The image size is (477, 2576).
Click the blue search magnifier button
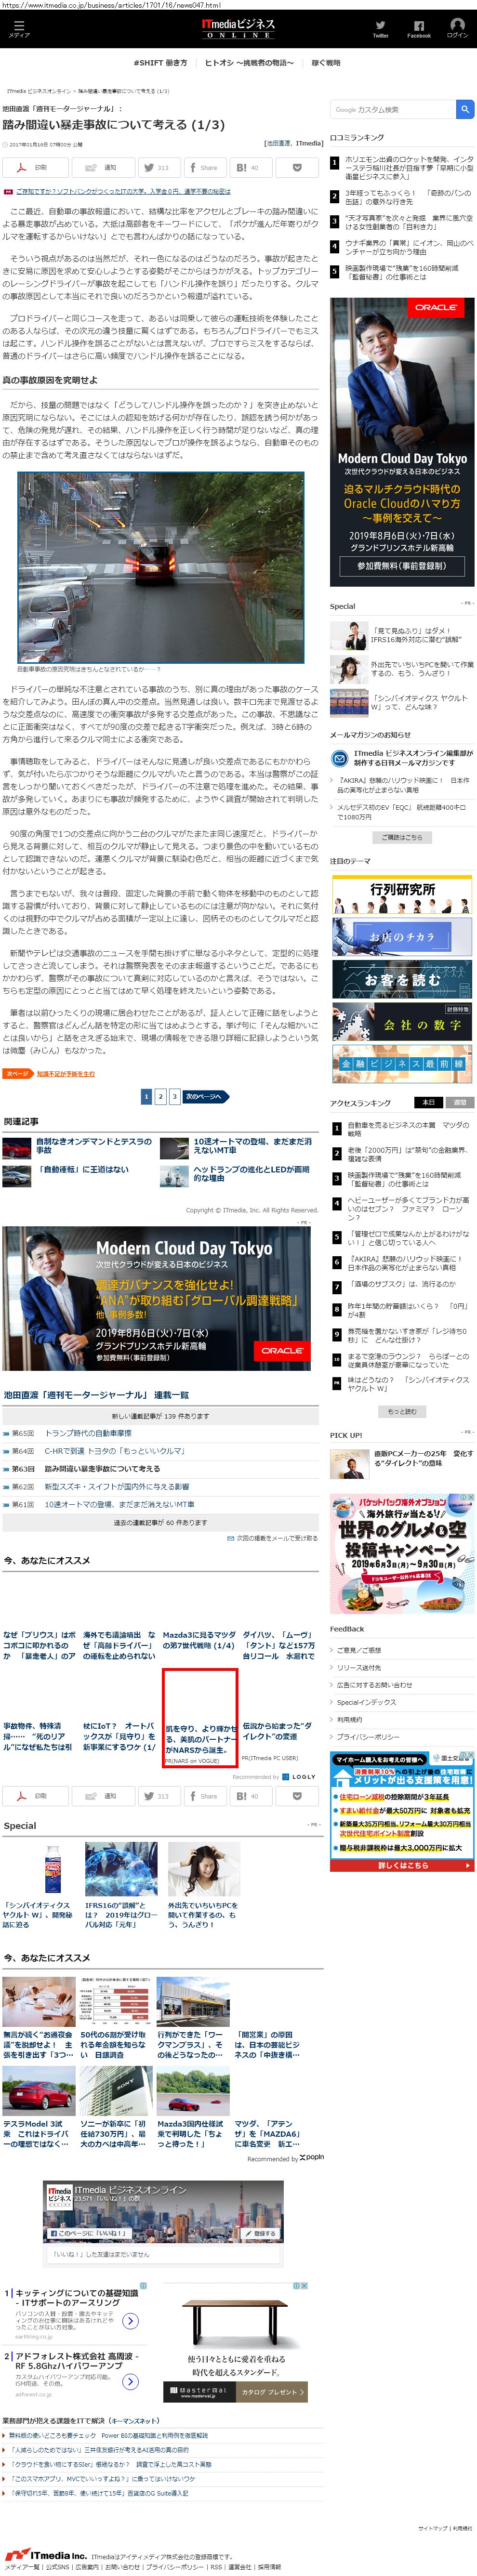click(465, 109)
